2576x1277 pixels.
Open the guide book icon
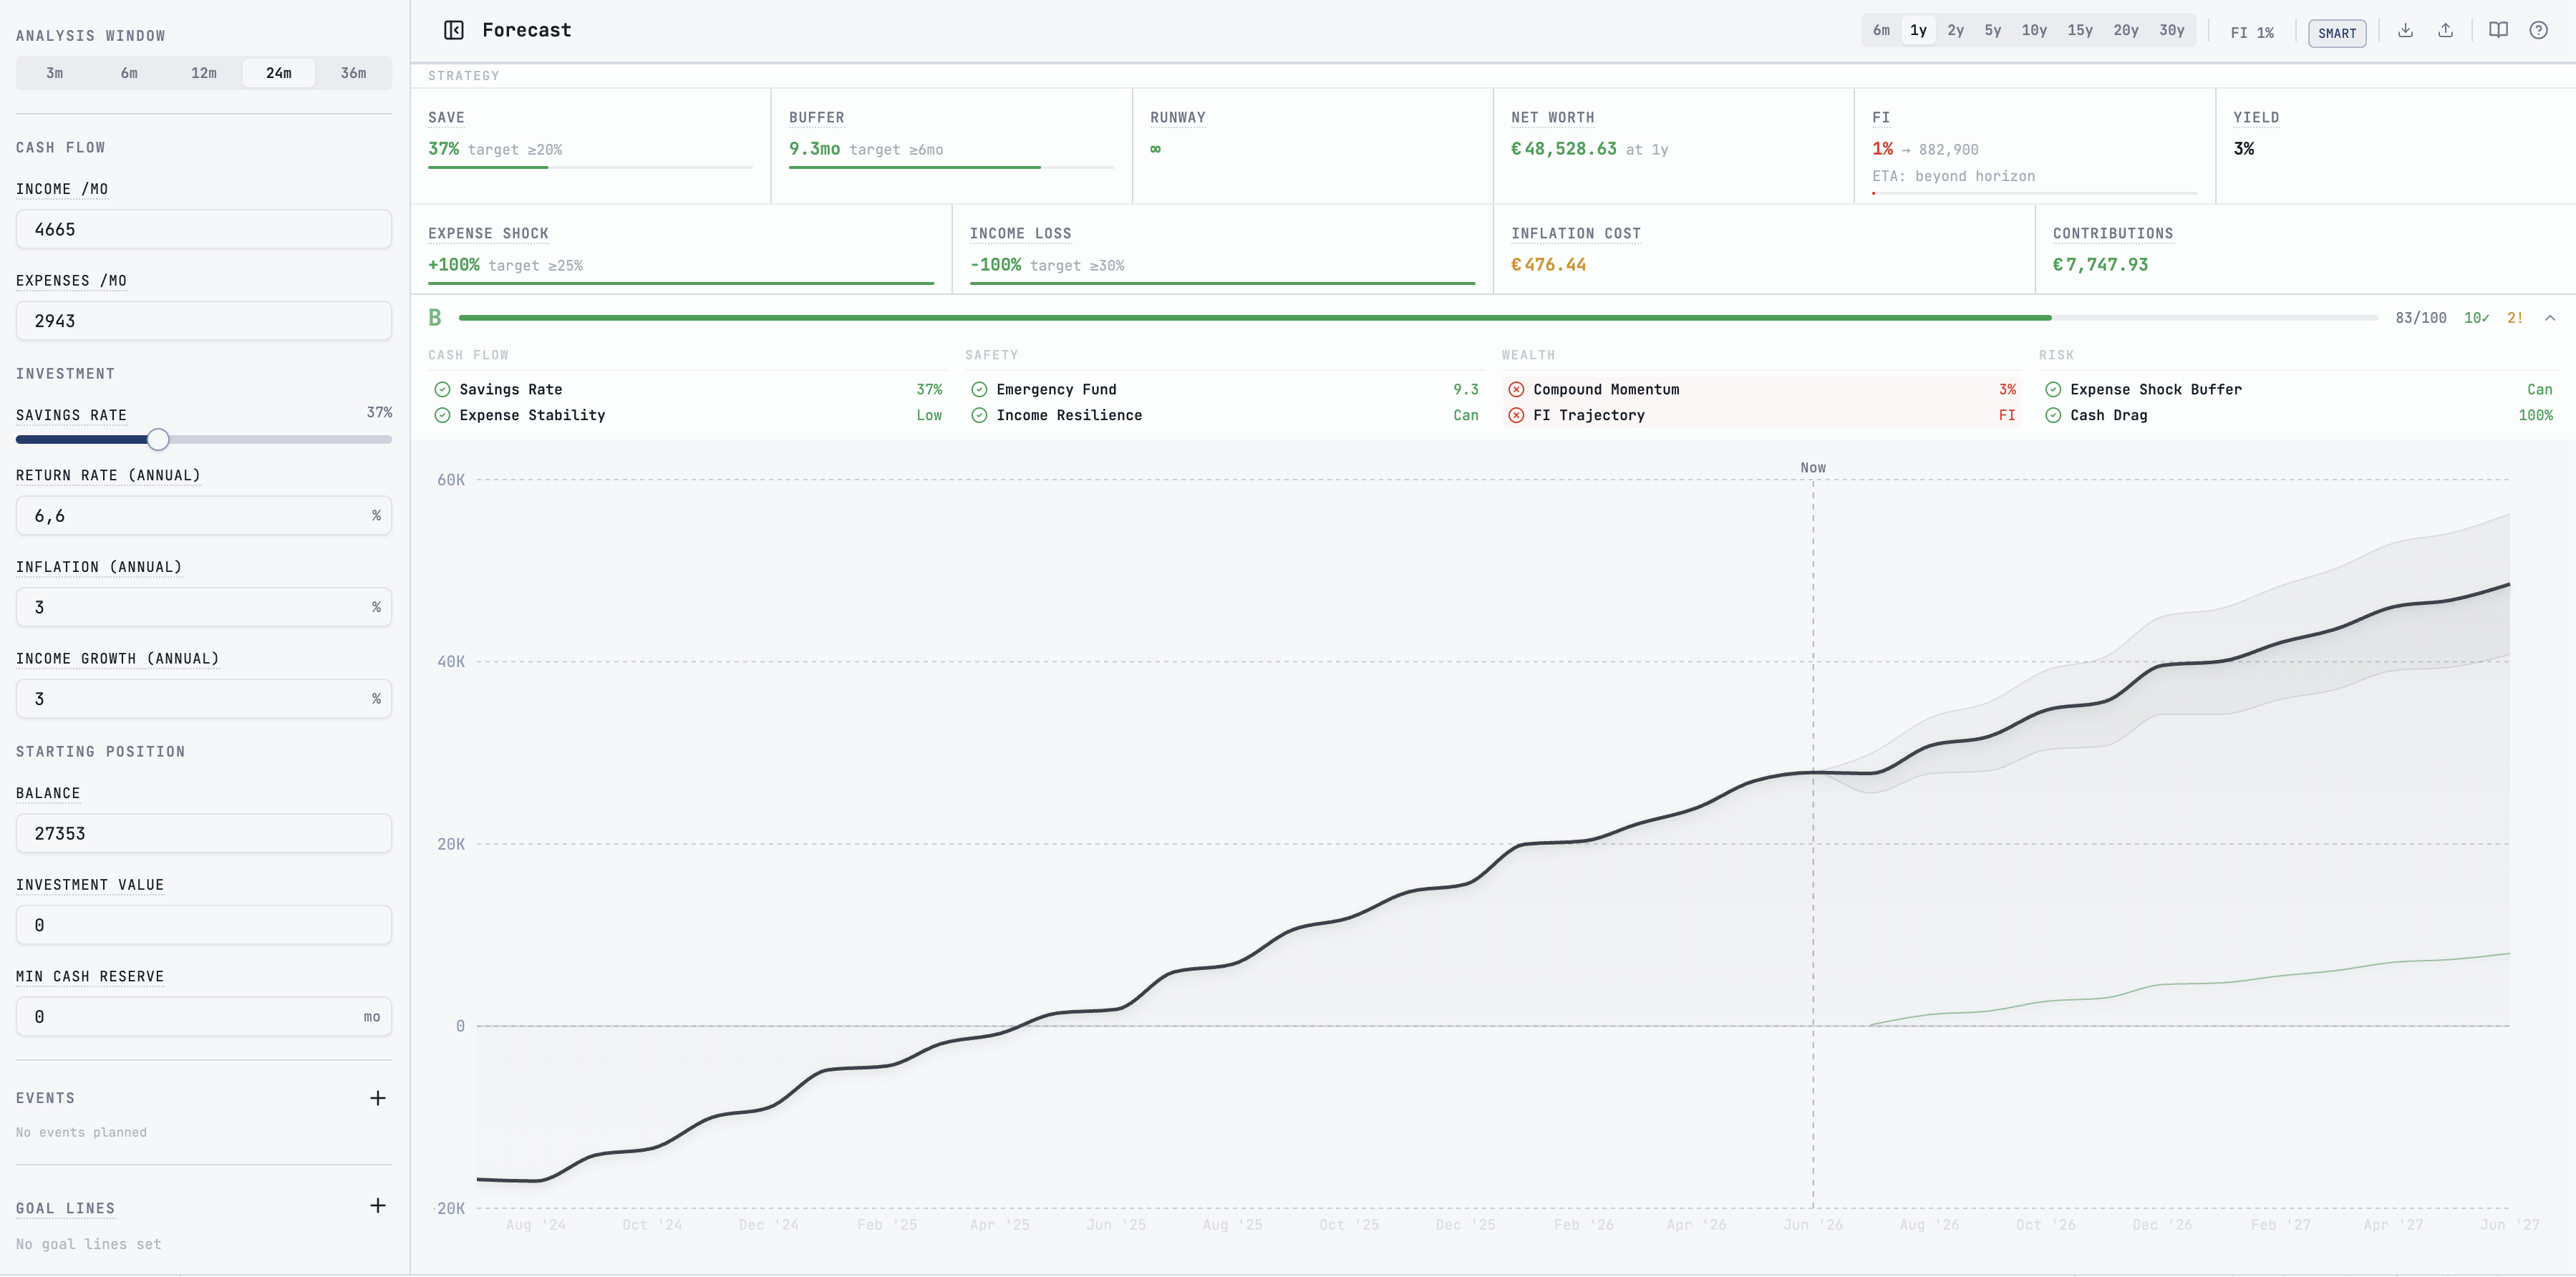click(x=2498, y=30)
